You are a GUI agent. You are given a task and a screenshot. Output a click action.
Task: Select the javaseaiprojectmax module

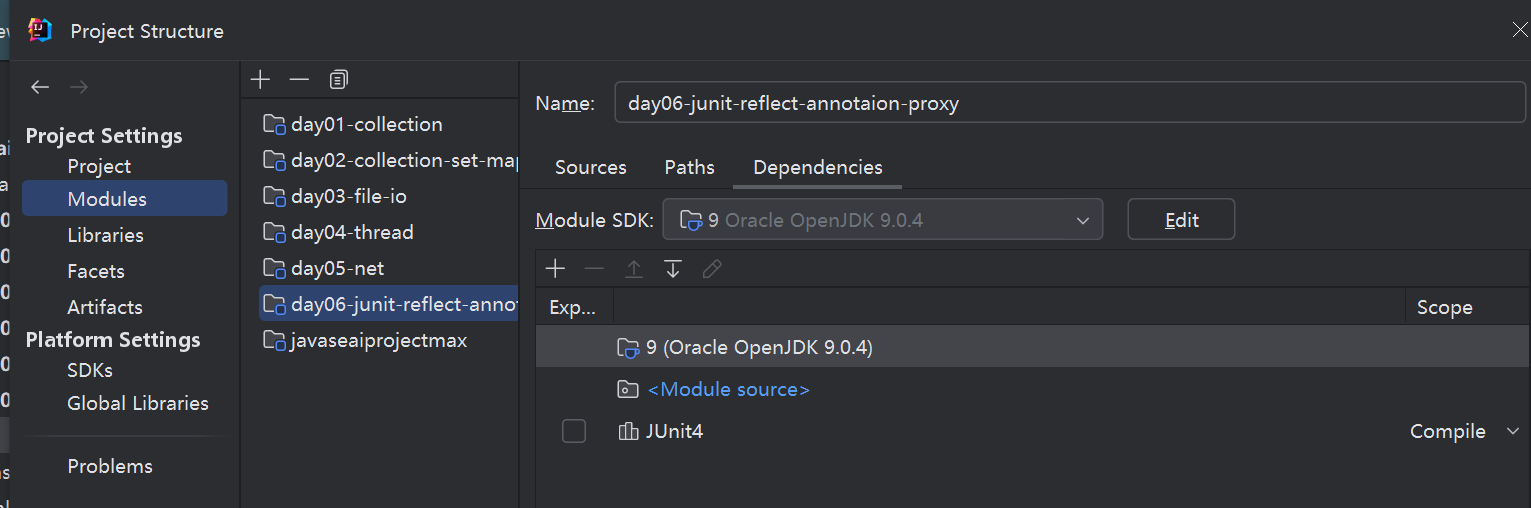click(x=378, y=340)
